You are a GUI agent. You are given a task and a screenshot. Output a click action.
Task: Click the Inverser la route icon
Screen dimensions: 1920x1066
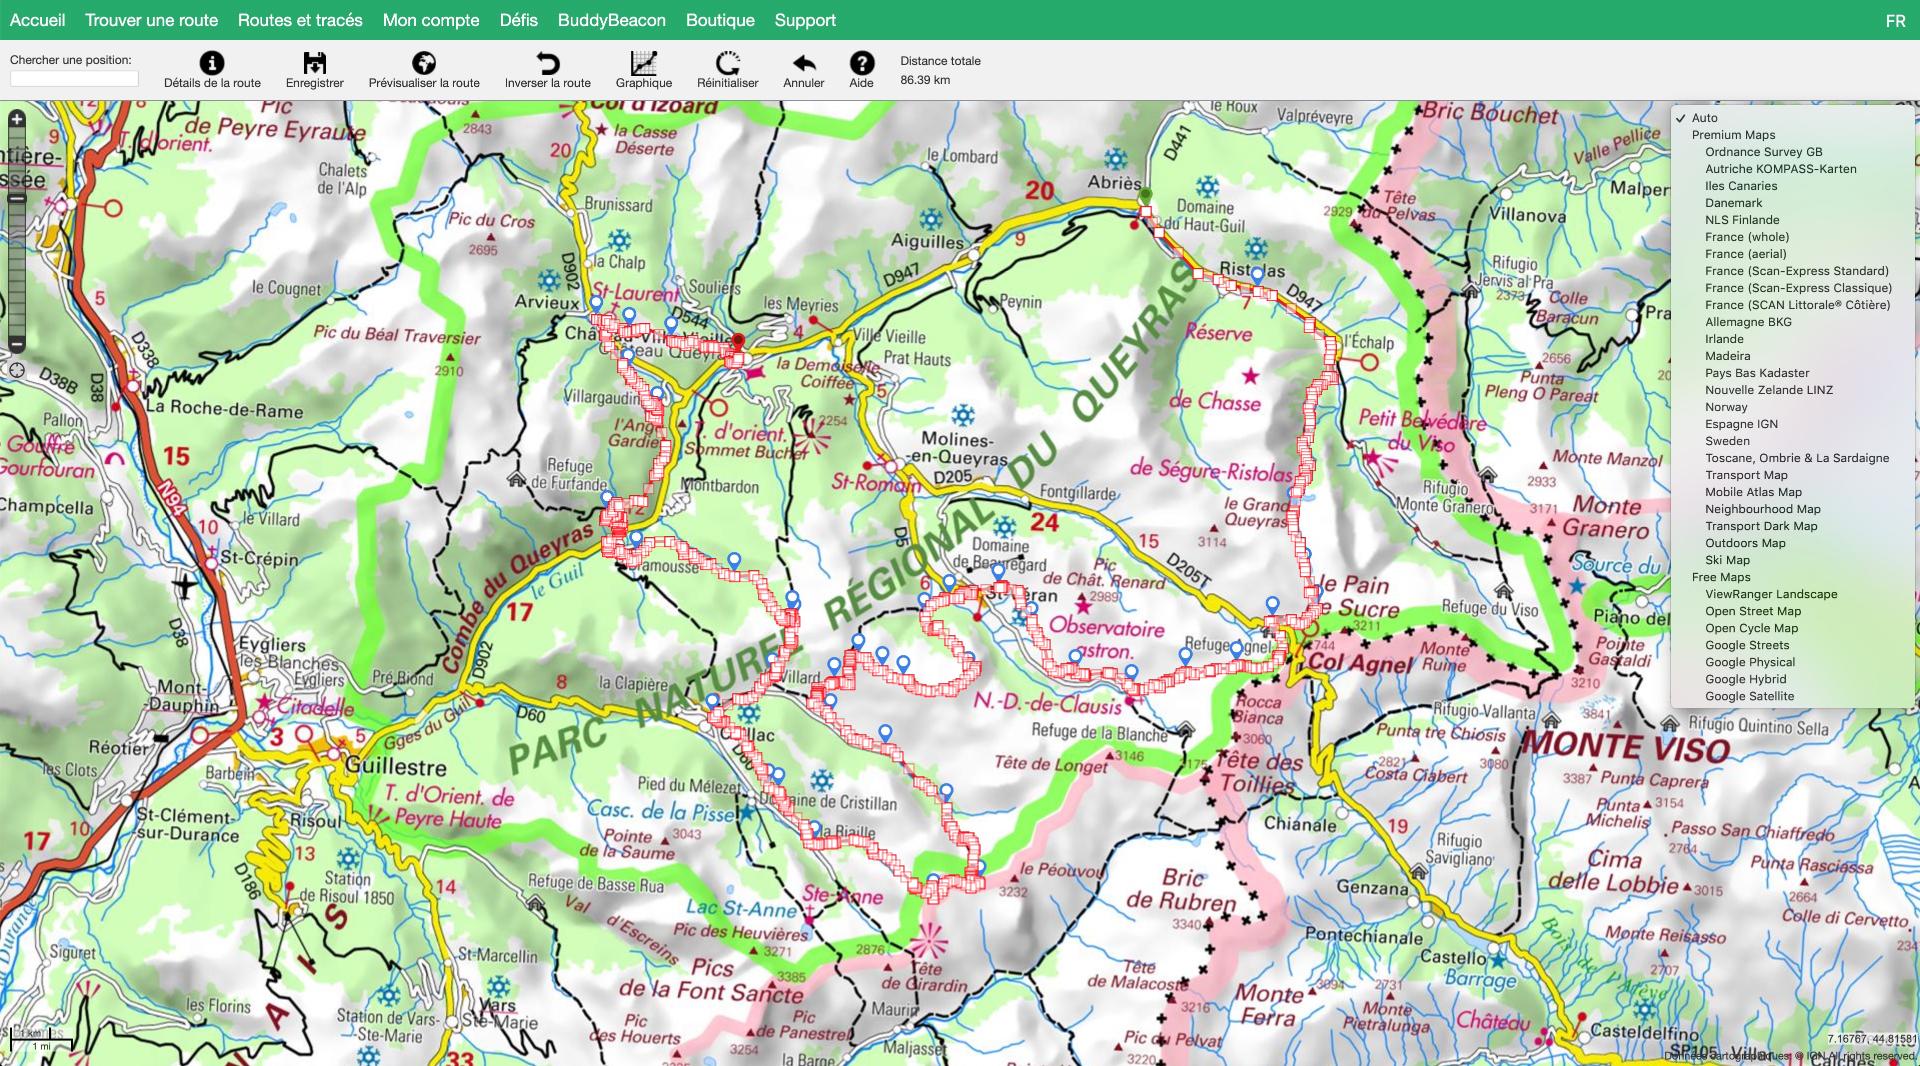coord(547,63)
